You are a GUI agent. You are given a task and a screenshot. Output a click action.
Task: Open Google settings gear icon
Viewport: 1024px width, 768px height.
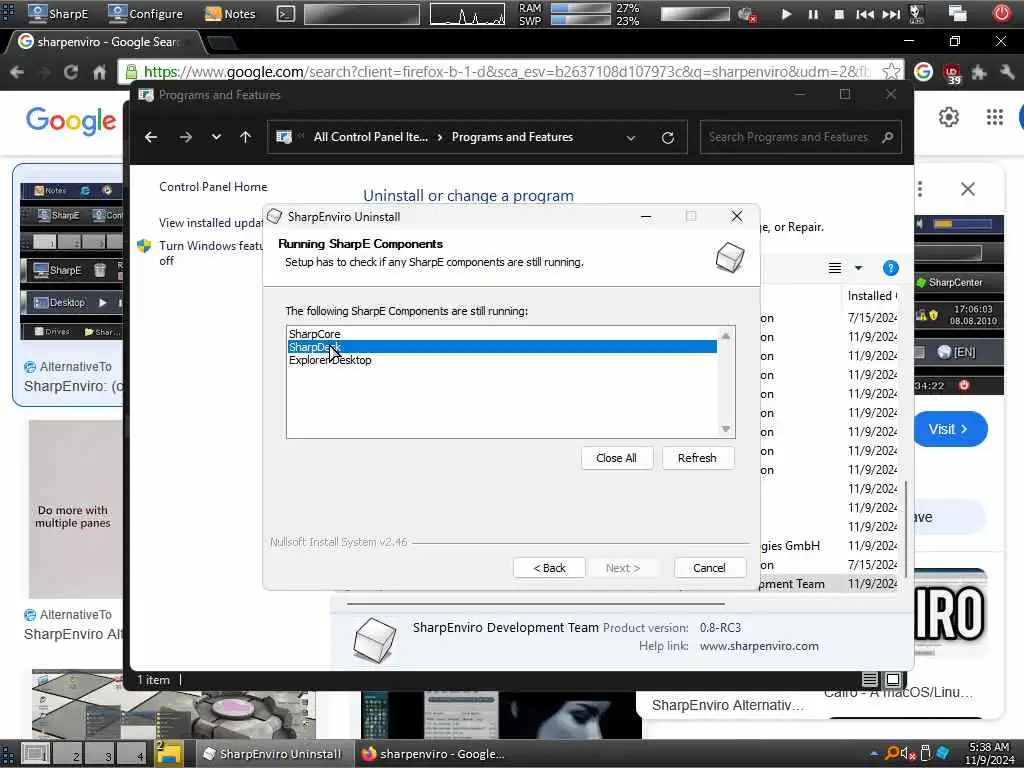(x=949, y=118)
